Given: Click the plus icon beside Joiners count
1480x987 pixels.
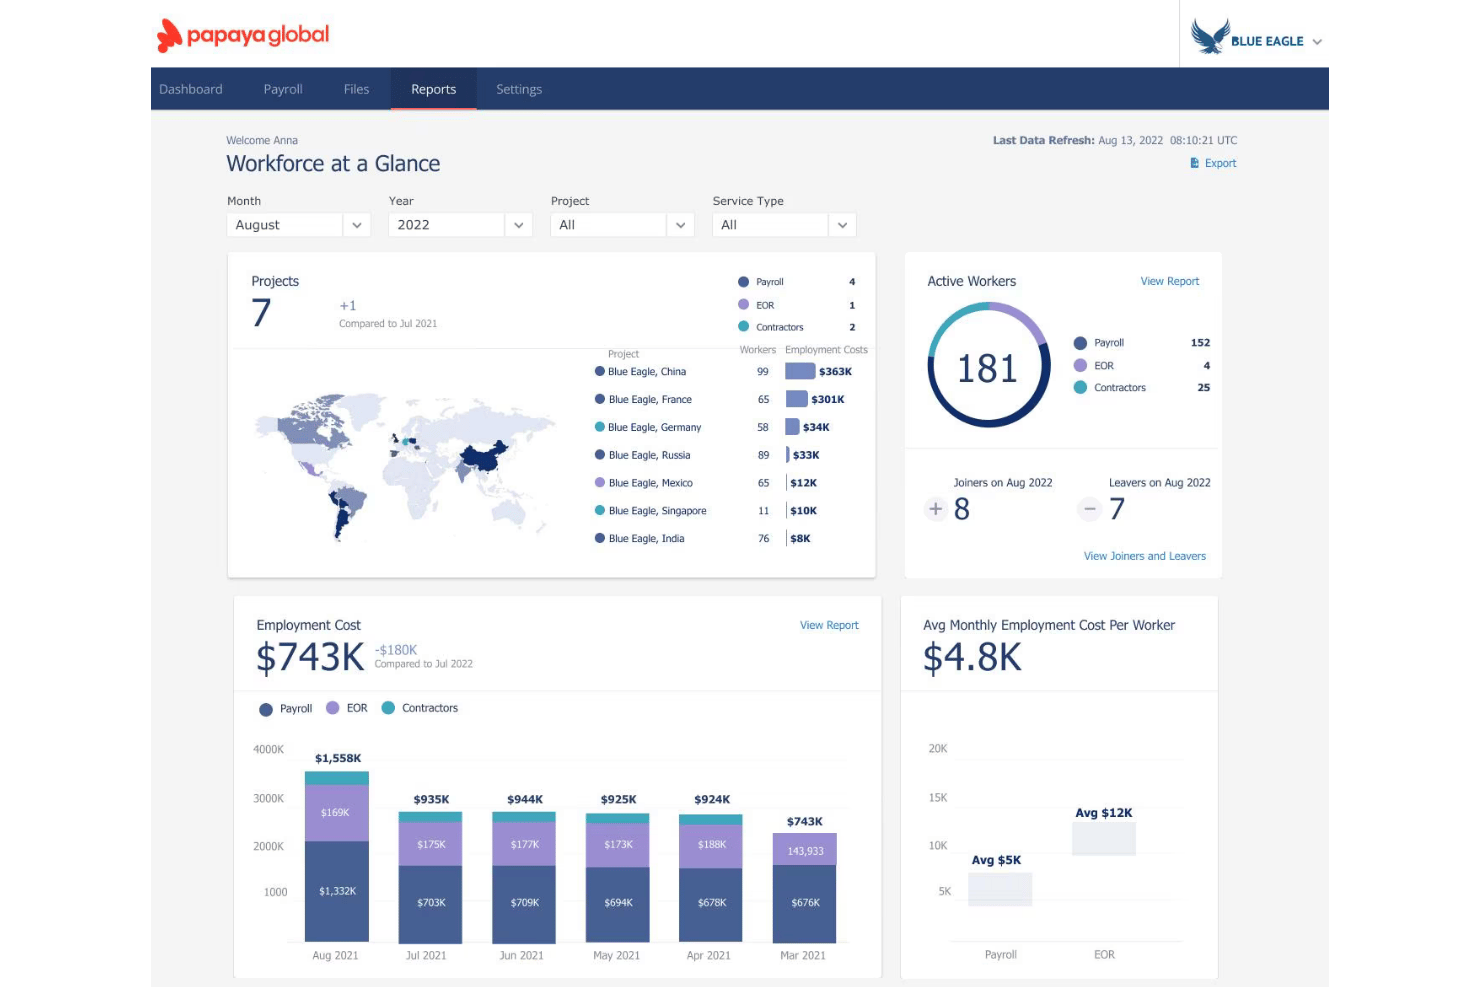Looking at the screenshot, I should (935, 509).
